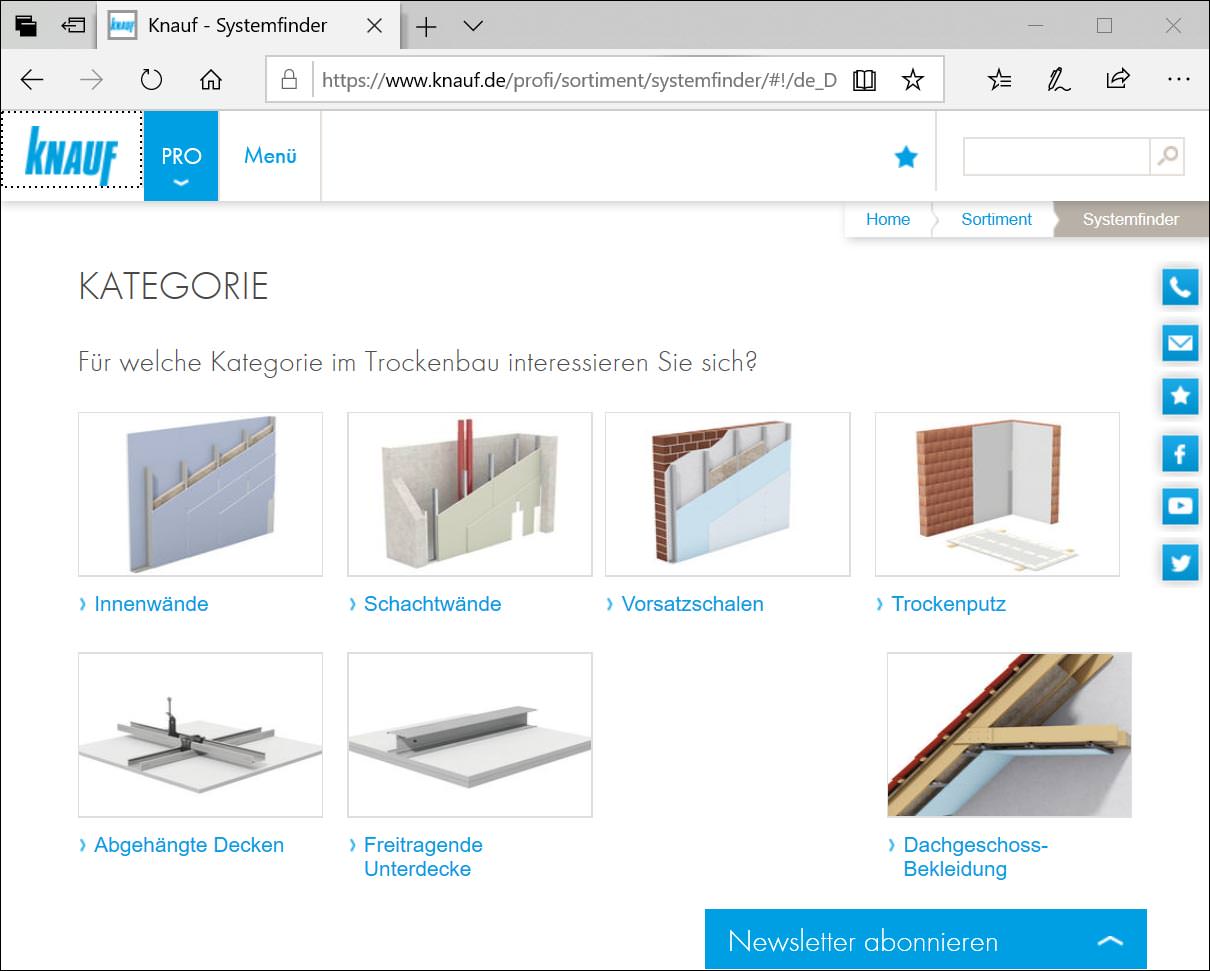Viewport: 1210px width, 971px height.
Task: Go to browser home page
Action: point(210,80)
